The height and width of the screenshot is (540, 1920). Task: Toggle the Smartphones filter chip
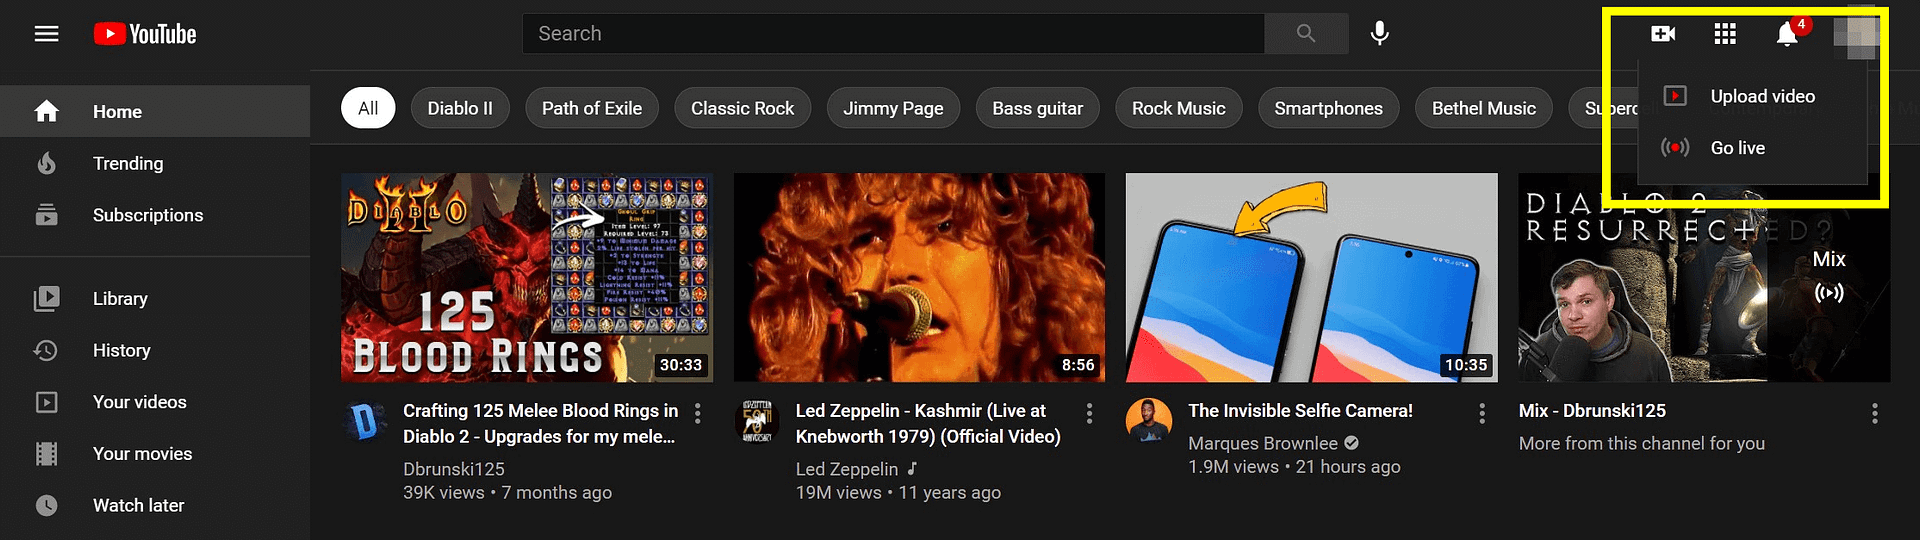coord(1328,108)
